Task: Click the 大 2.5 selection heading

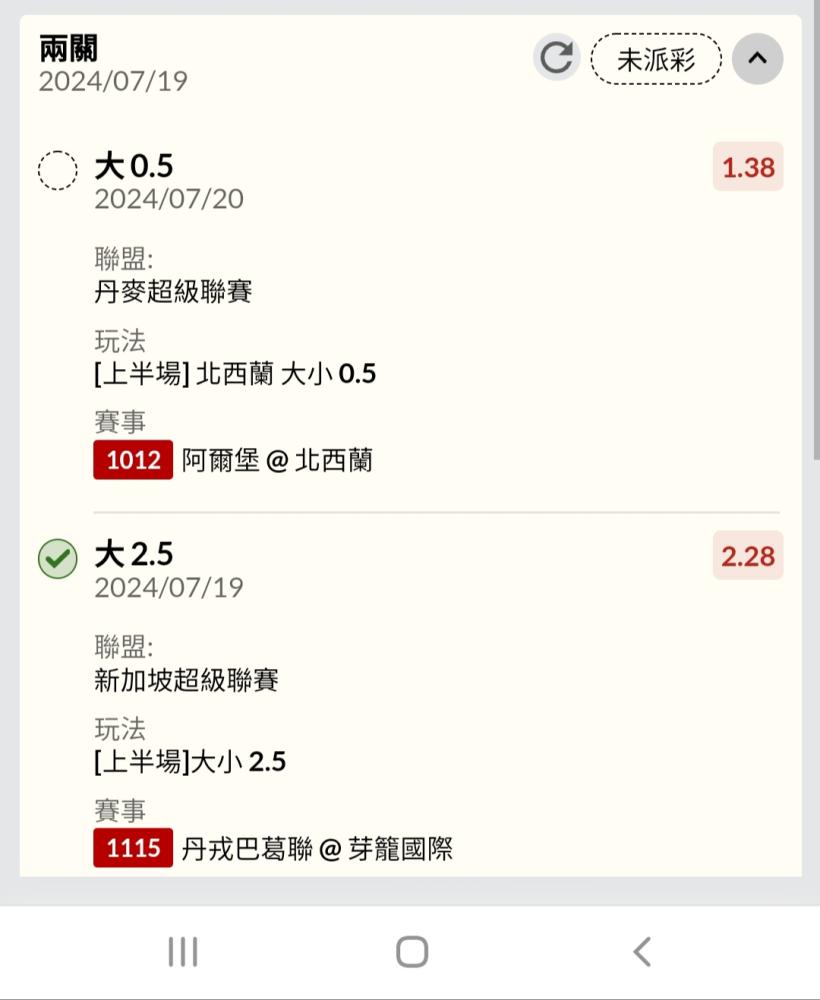Action: tap(134, 554)
